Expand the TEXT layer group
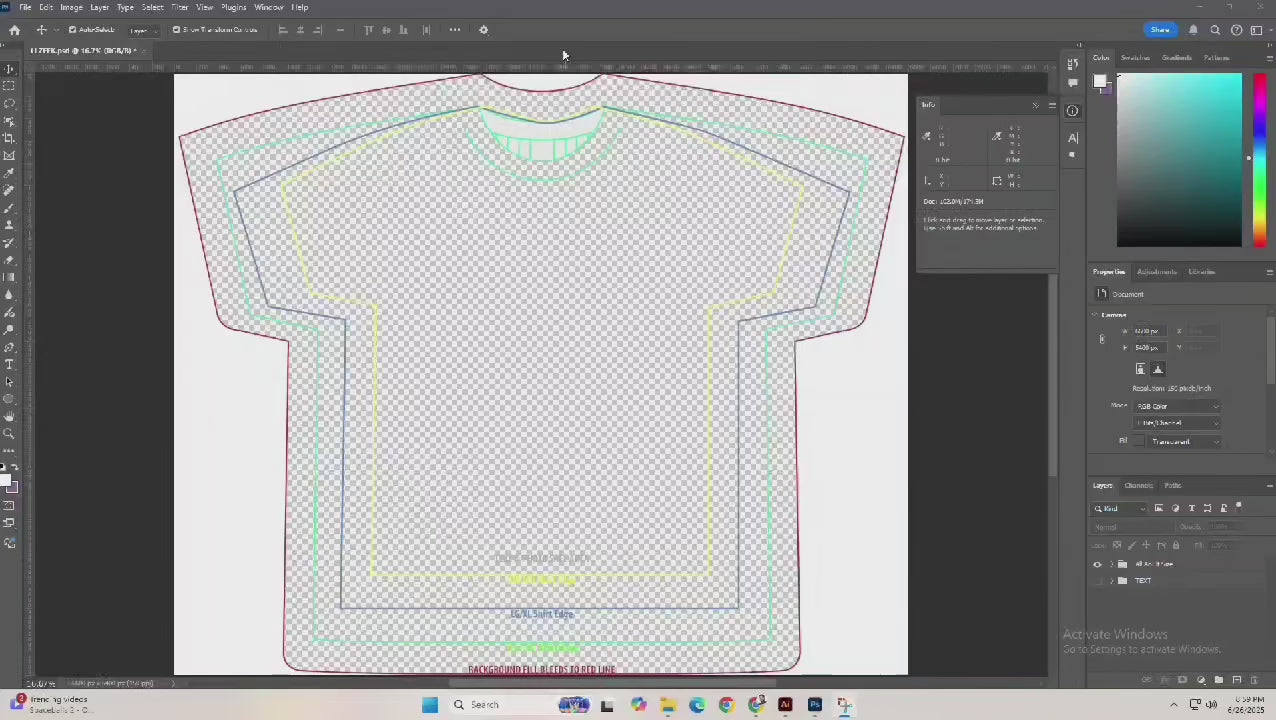 click(x=1111, y=581)
